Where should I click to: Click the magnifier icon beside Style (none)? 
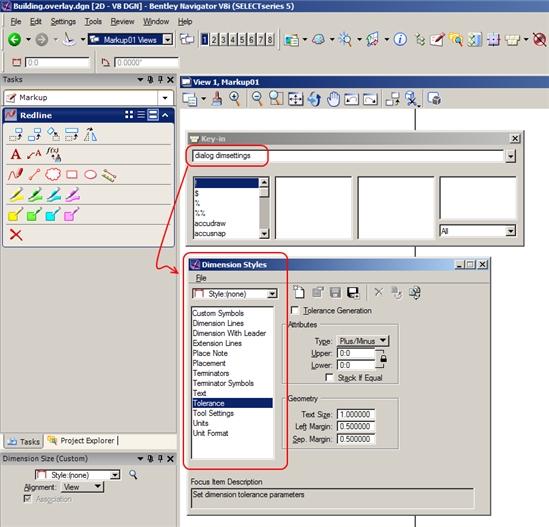(x=133, y=474)
